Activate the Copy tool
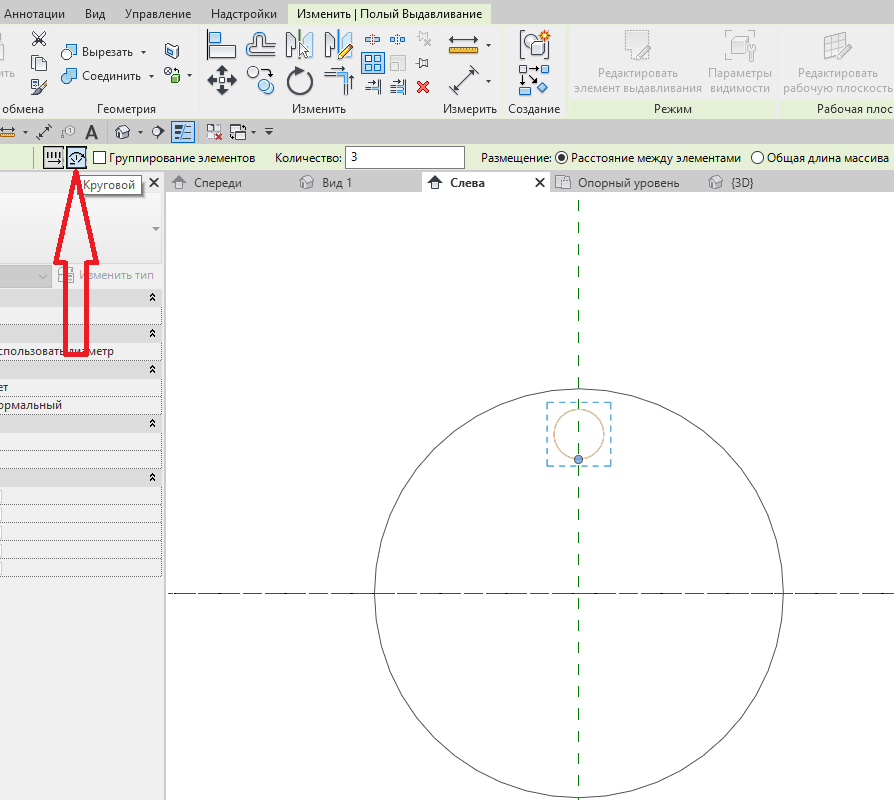This screenshot has height=800, width=894. pyautogui.click(x=261, y=80)
